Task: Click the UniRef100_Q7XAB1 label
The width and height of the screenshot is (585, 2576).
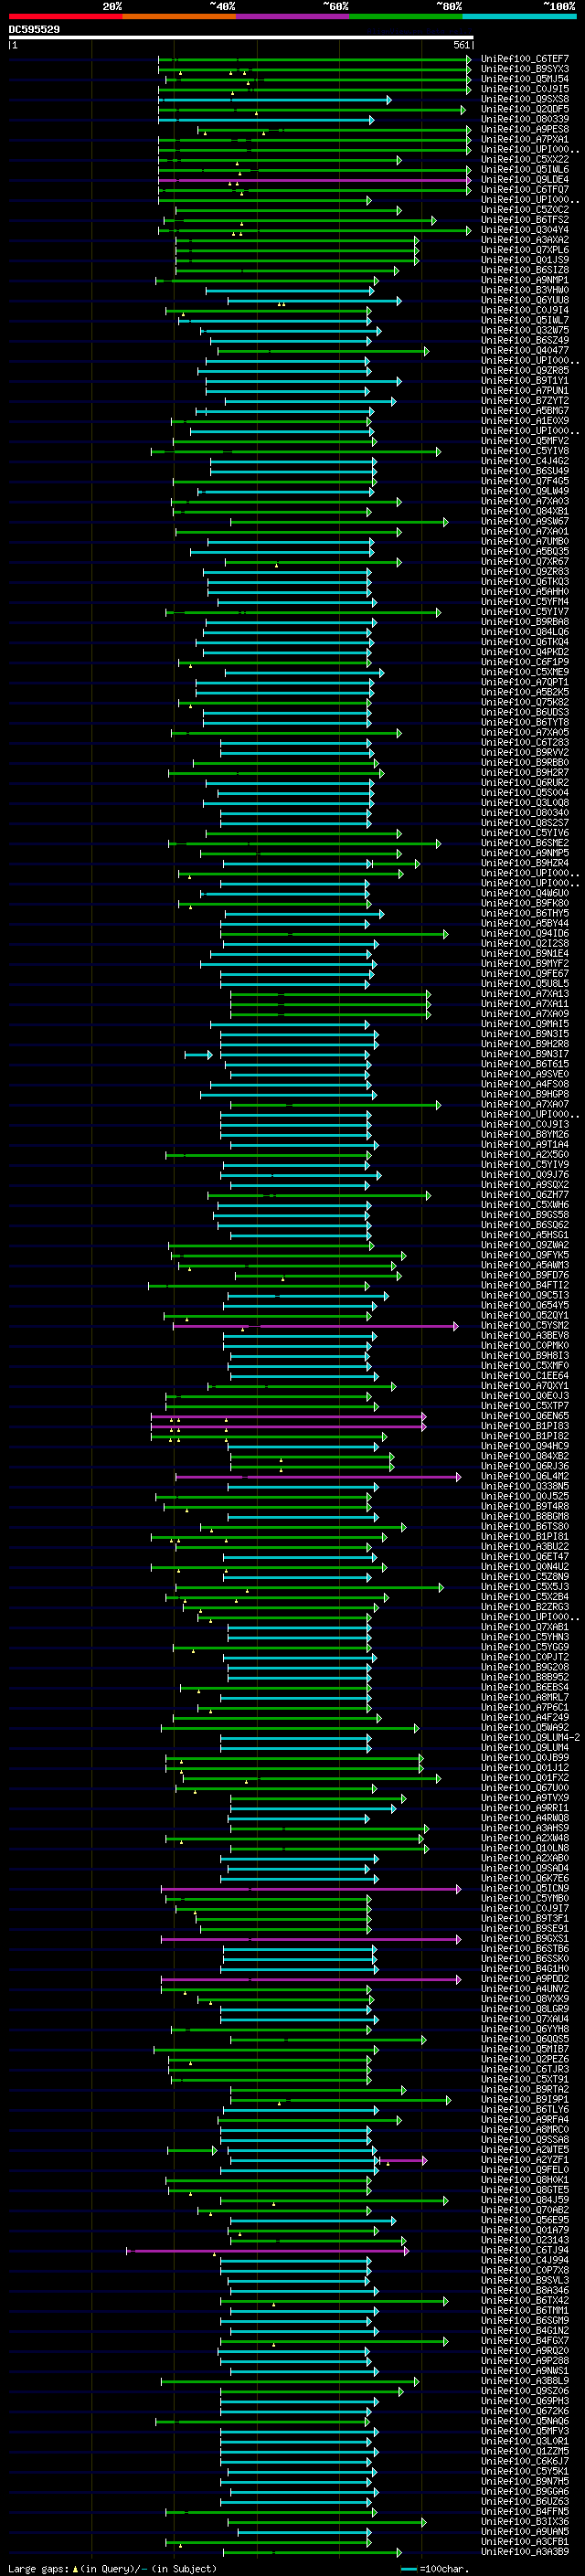Action: click(525, 1627)
